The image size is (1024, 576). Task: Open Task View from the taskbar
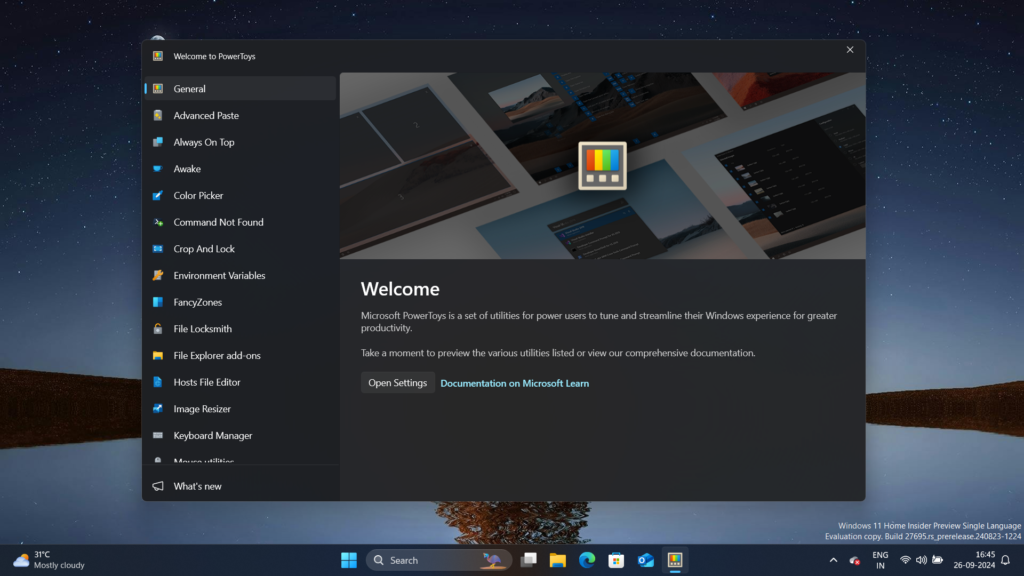point(528,560)
